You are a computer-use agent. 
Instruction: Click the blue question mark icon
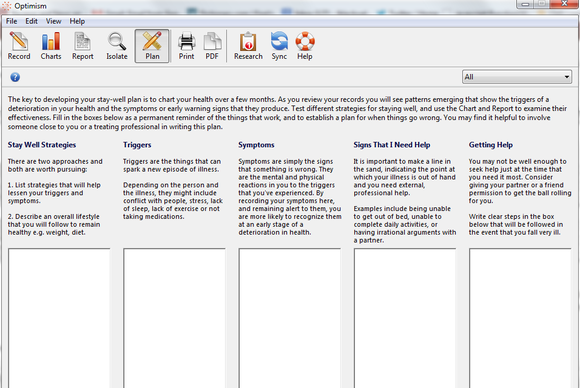15,77
